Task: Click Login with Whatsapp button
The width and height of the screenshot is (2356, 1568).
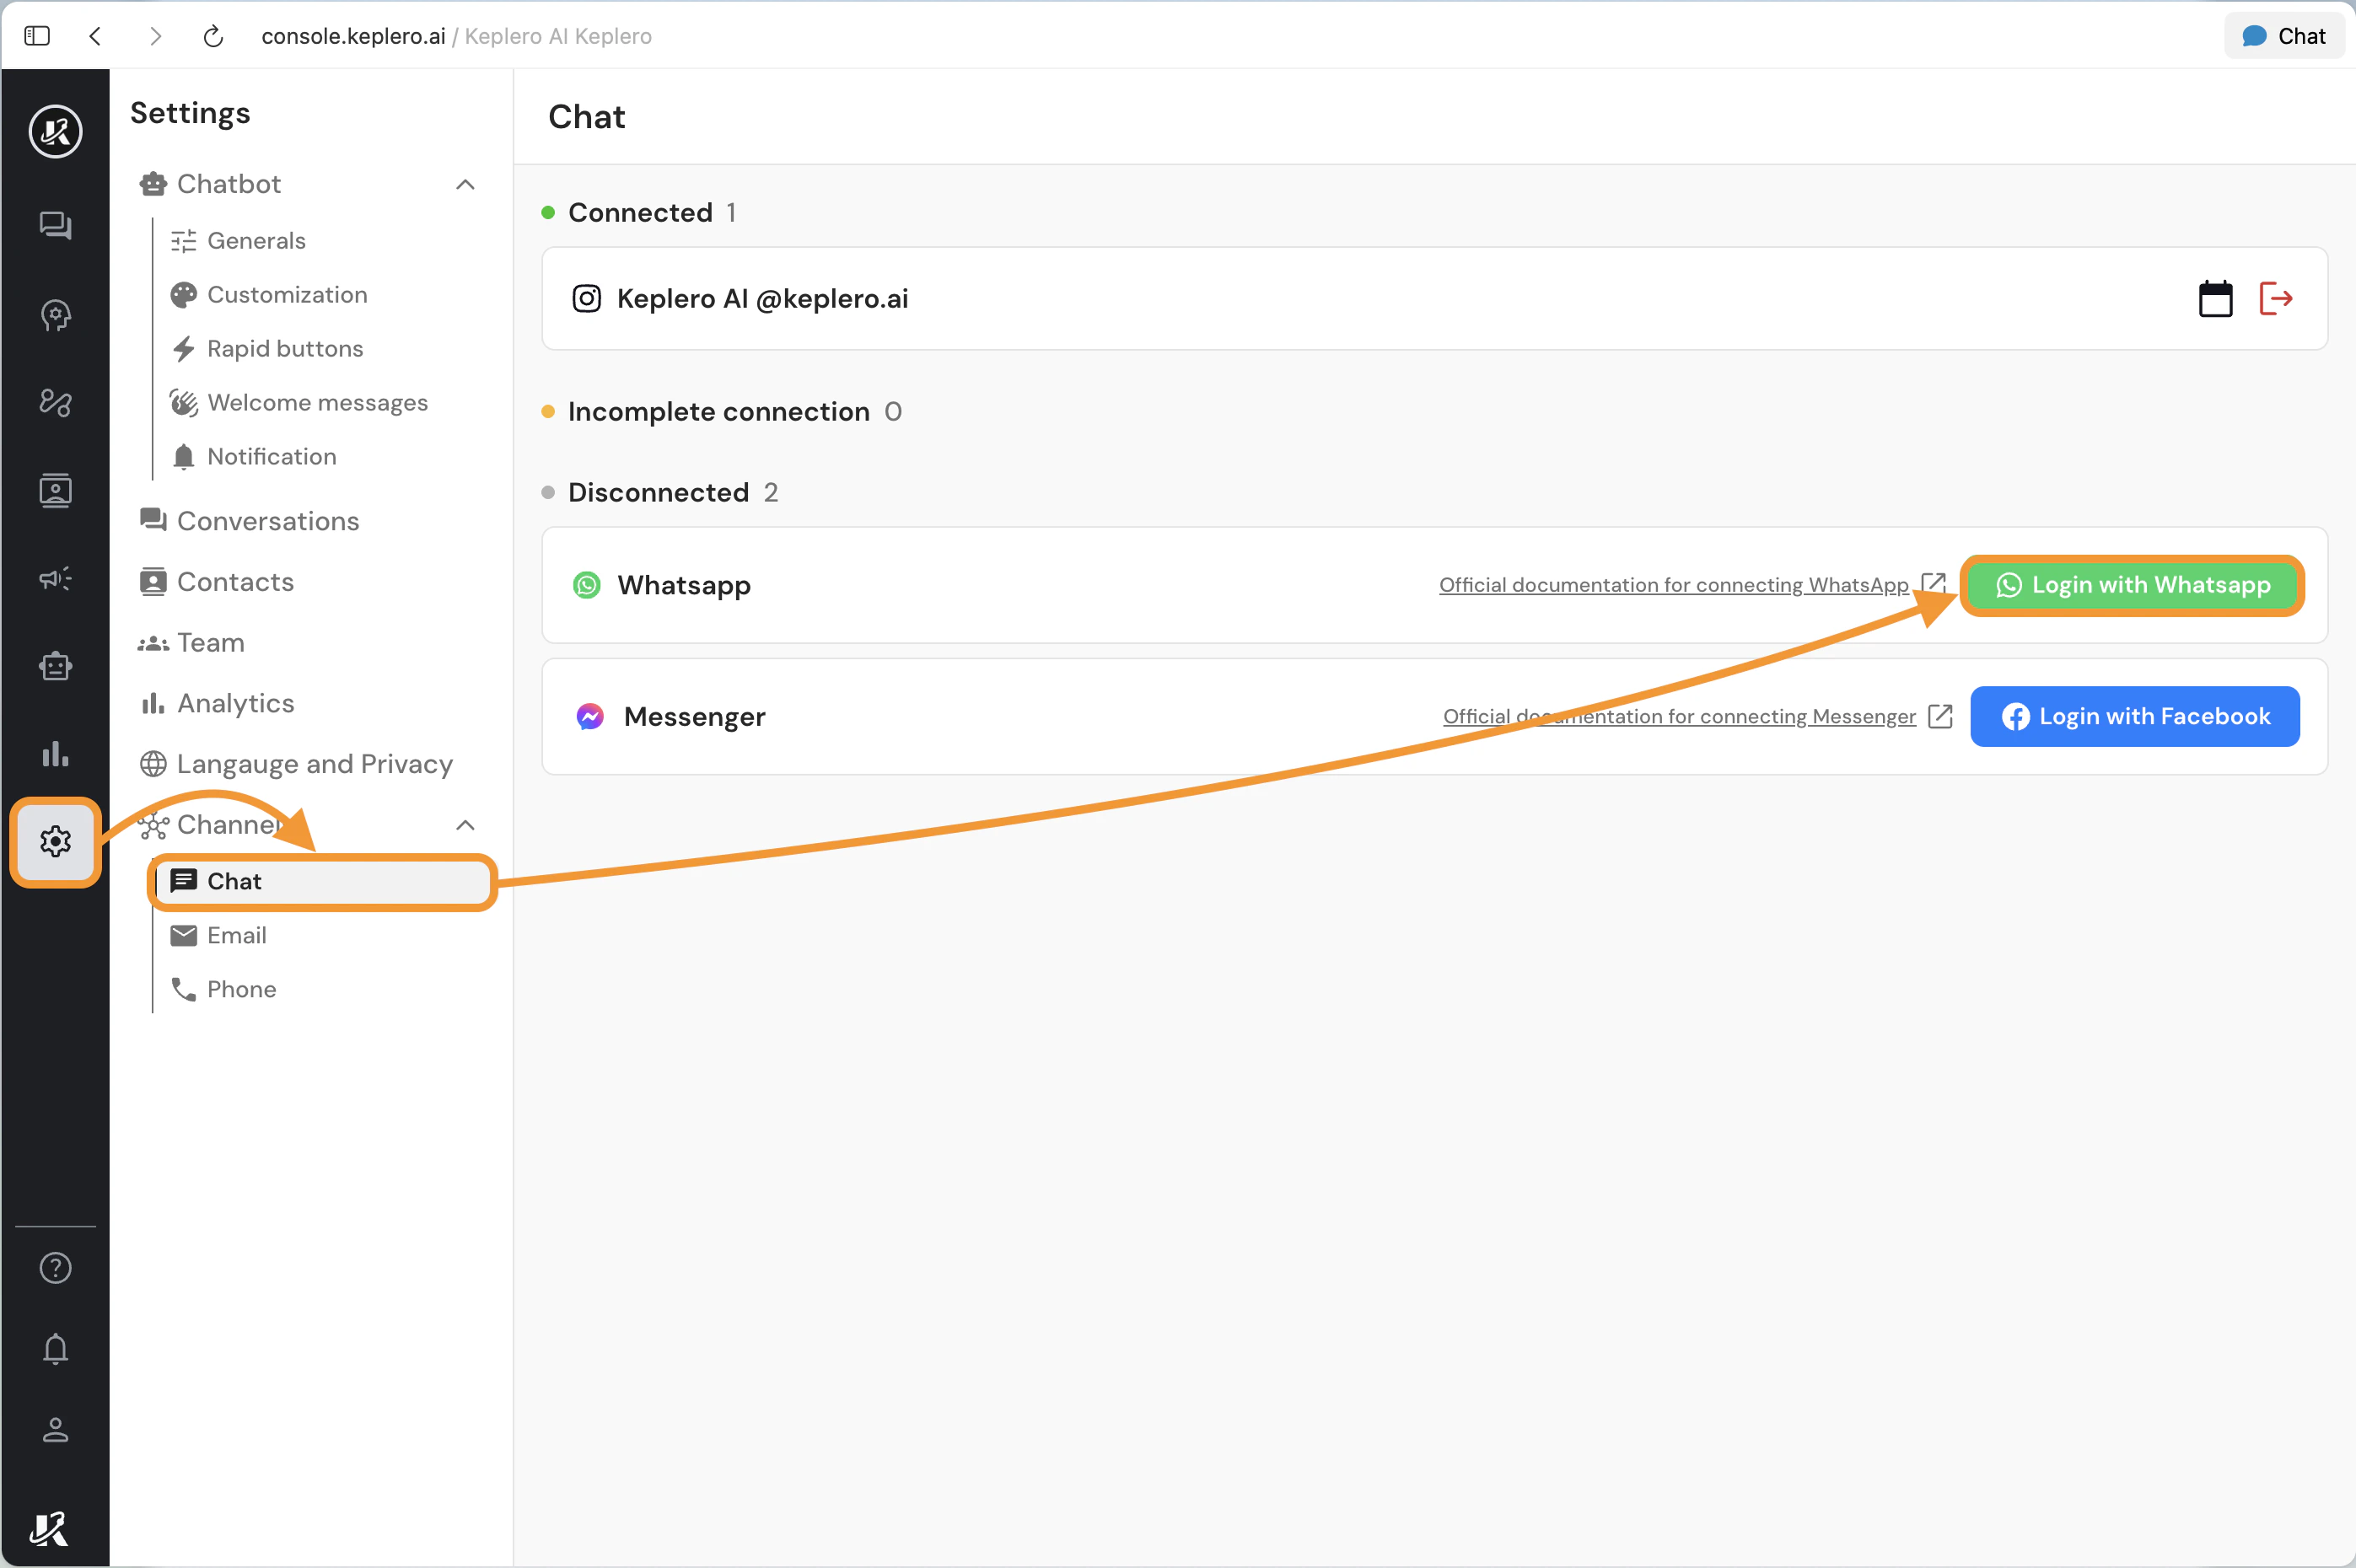Action: (2132, 585)
